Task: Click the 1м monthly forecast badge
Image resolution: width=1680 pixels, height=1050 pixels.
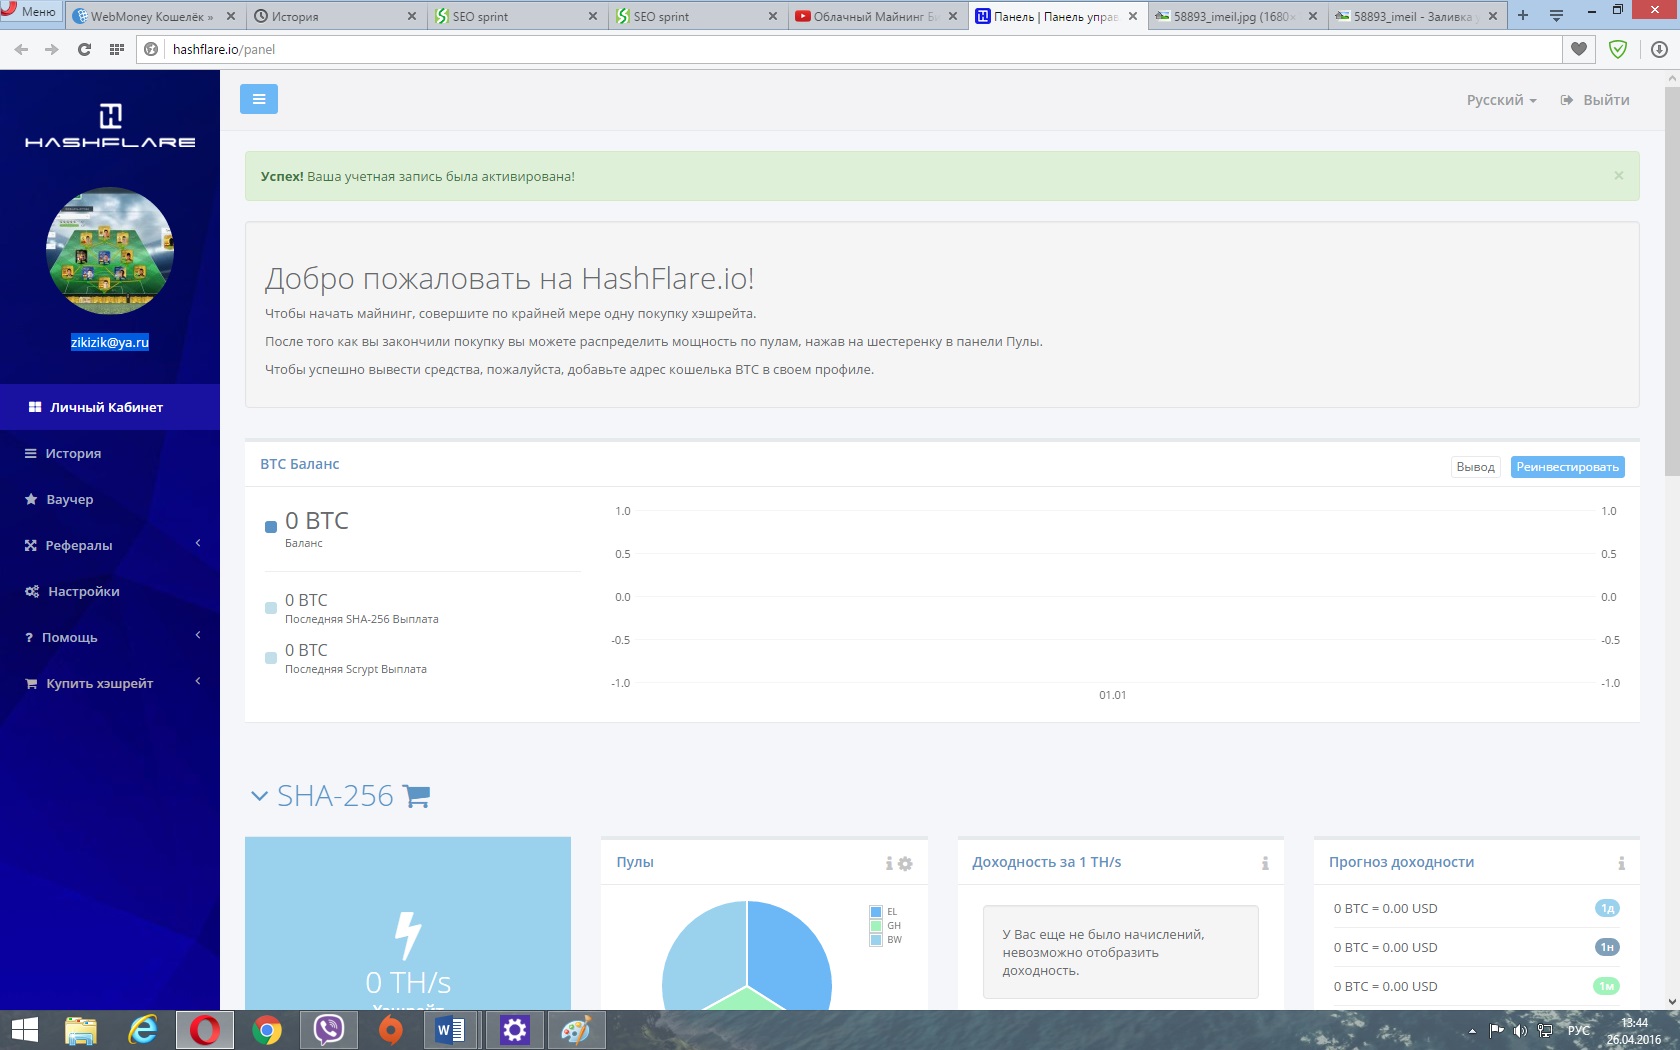Action: click(1607, 986)
